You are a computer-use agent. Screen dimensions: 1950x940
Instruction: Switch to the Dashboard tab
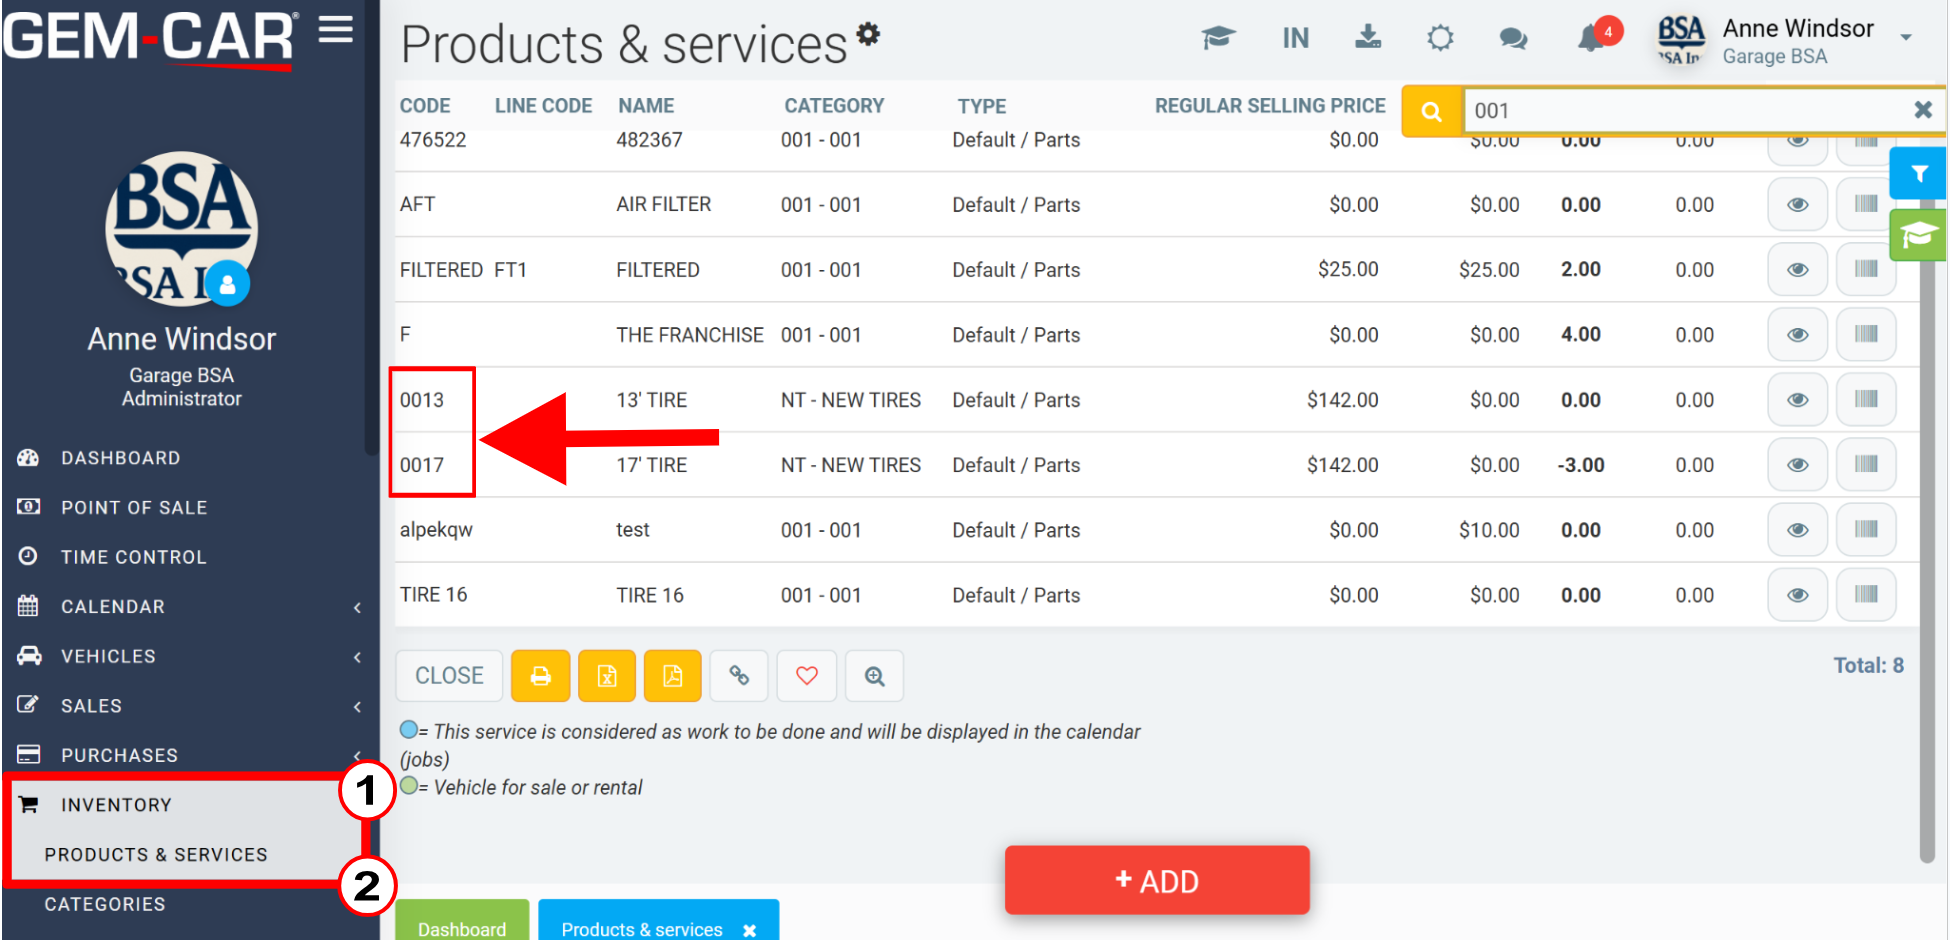tap(462, 921)
